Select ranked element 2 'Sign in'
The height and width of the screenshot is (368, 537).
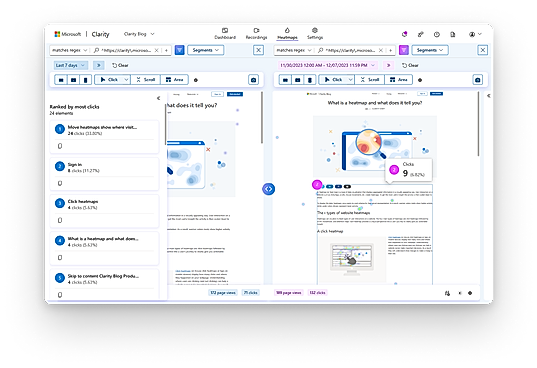104,174
